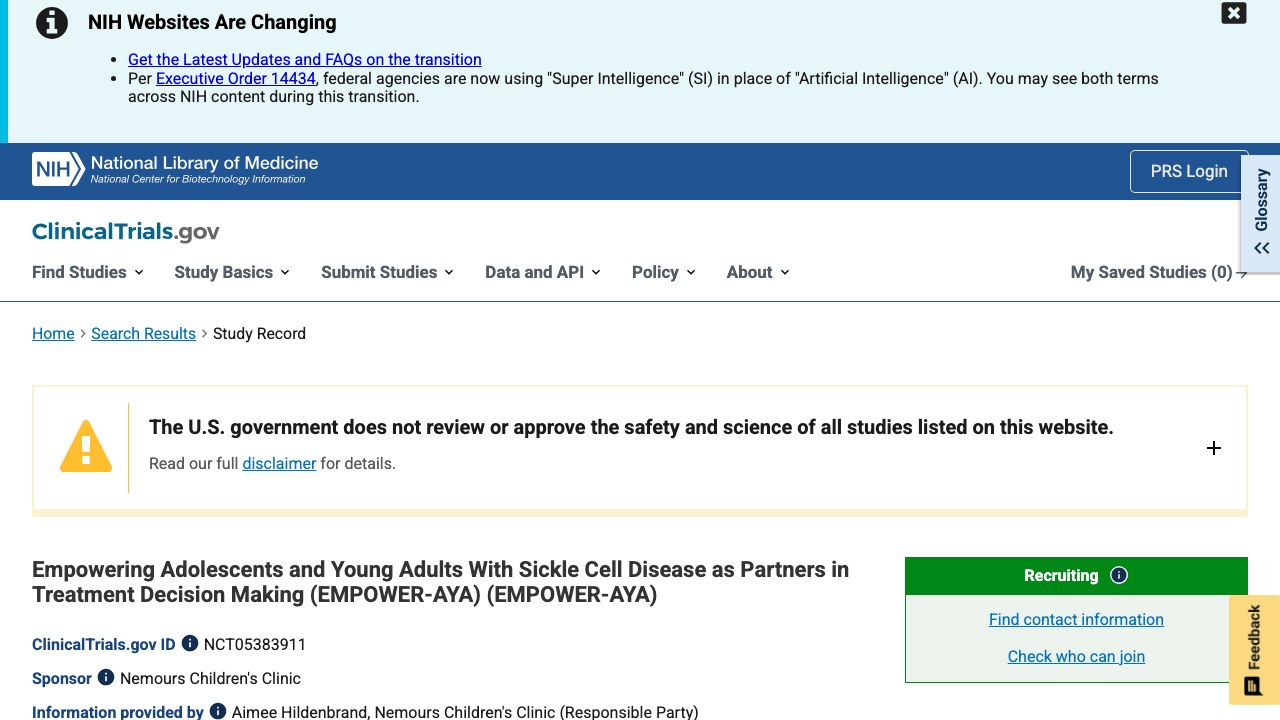Open the full disclaimer link

[279, 463]
